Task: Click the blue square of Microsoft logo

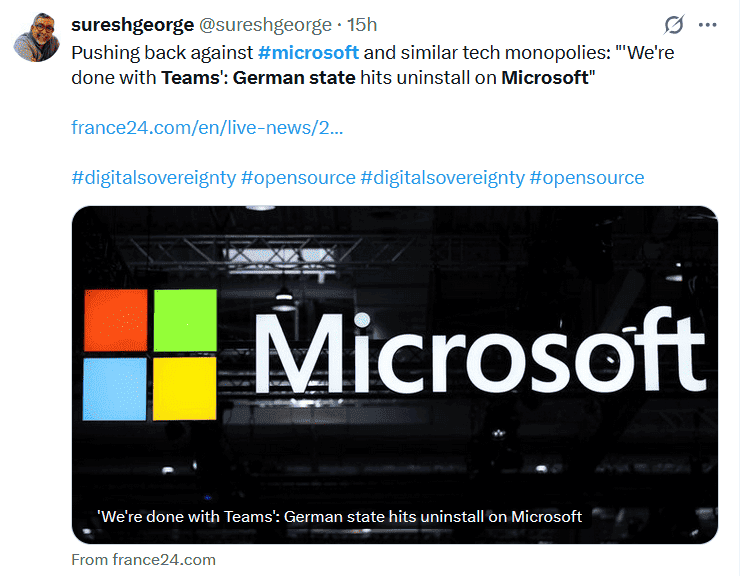Action: [116, 389]
